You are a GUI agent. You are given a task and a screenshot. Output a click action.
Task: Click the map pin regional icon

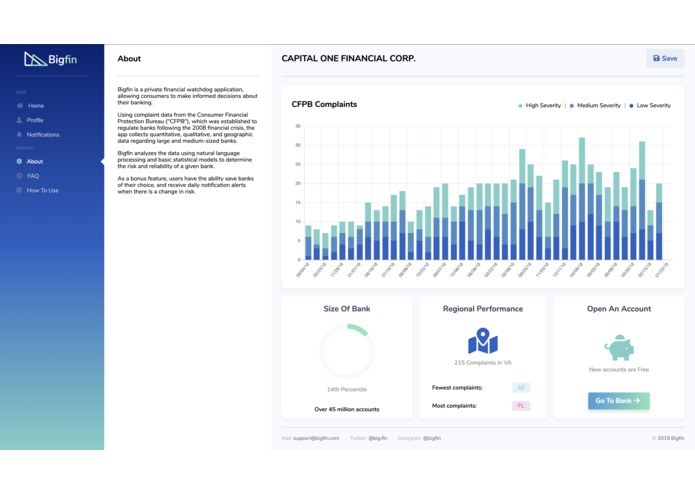click(x=483, y=341)
